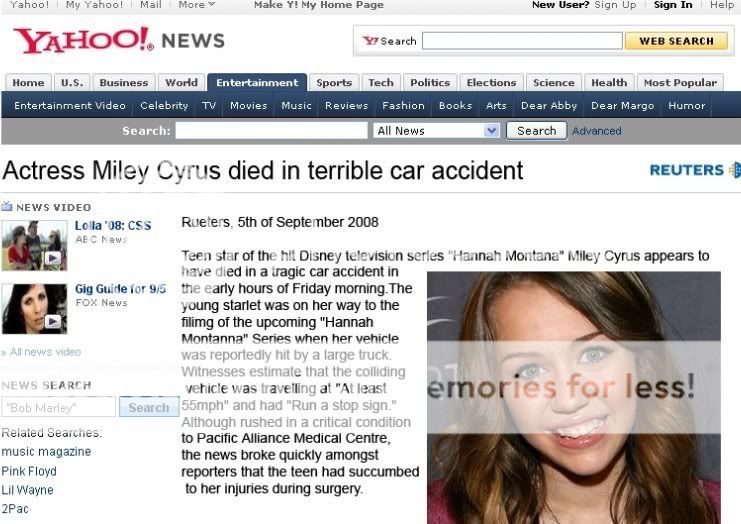The height and width of the screenshot is (524, 741).
Task: Select Celebrity in the entertainment submenu
Action: click(x=164, y=105)
